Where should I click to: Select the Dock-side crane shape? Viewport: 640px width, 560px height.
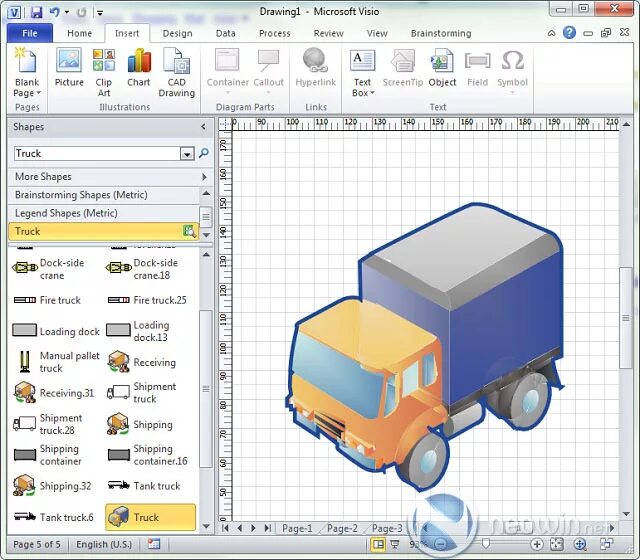pos(55,269)
